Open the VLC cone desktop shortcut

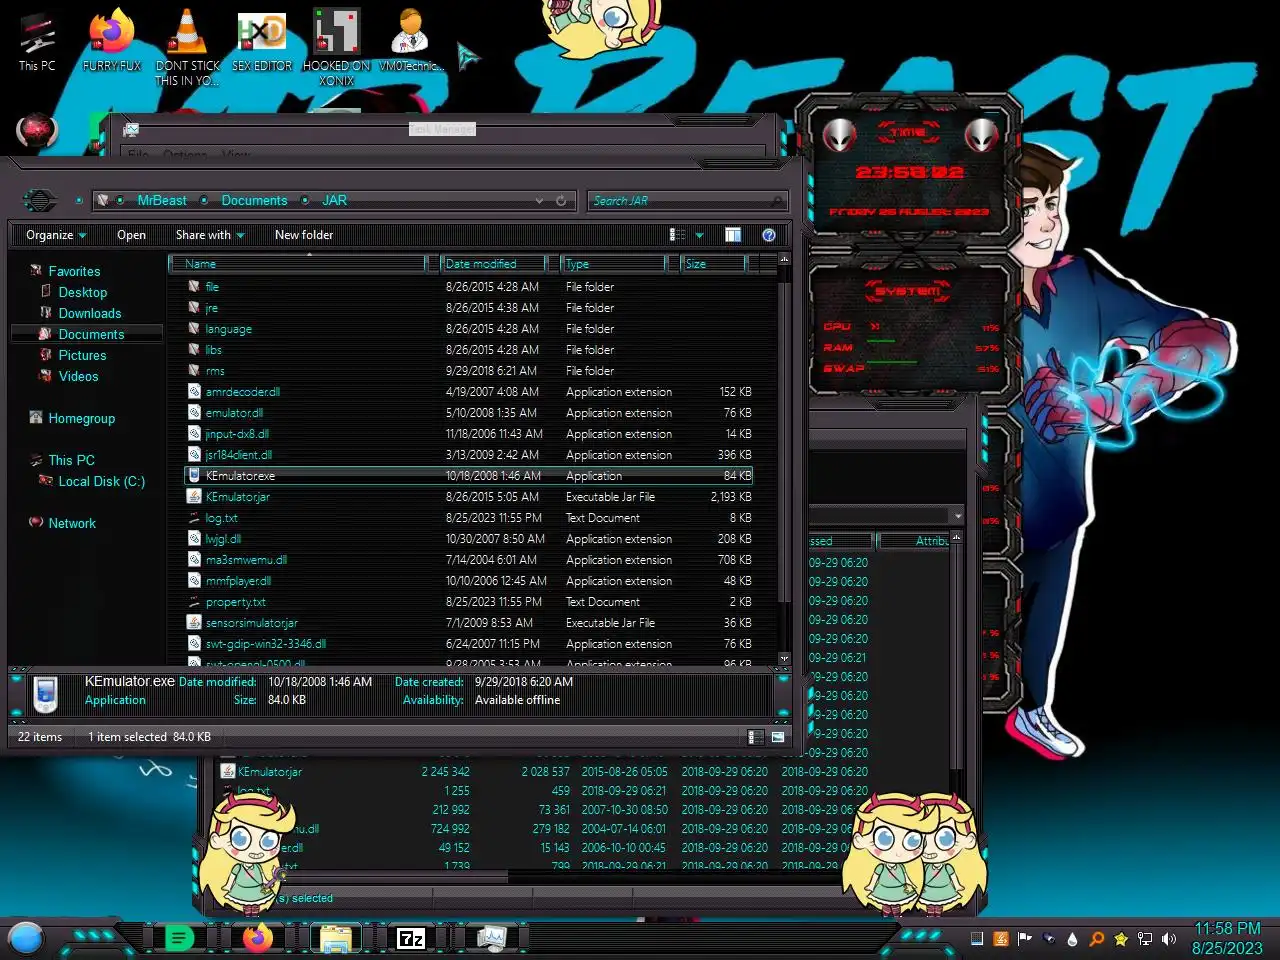pos(187,45)
